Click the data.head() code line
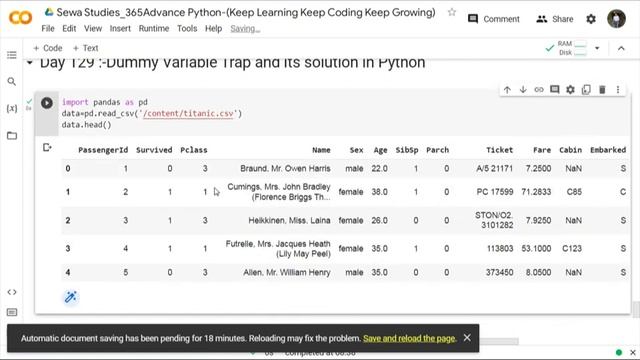The width and height of the screenshot is (640, 360). pos(87,125)
